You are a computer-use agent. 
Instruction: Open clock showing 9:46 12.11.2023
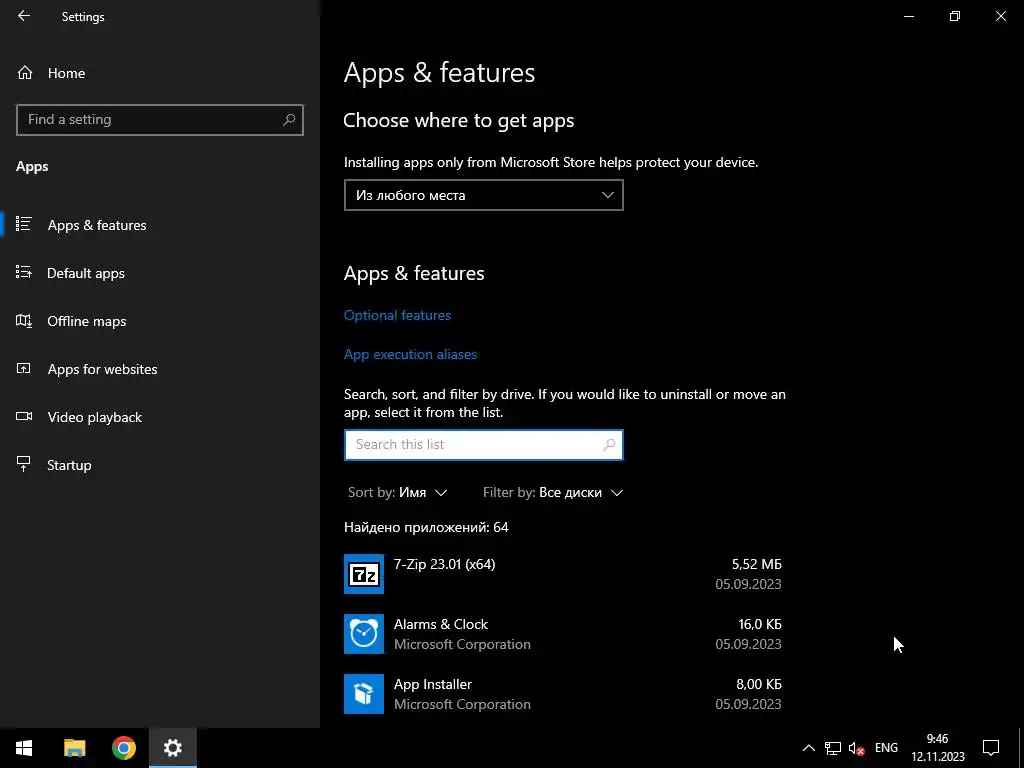click(938, 748)
